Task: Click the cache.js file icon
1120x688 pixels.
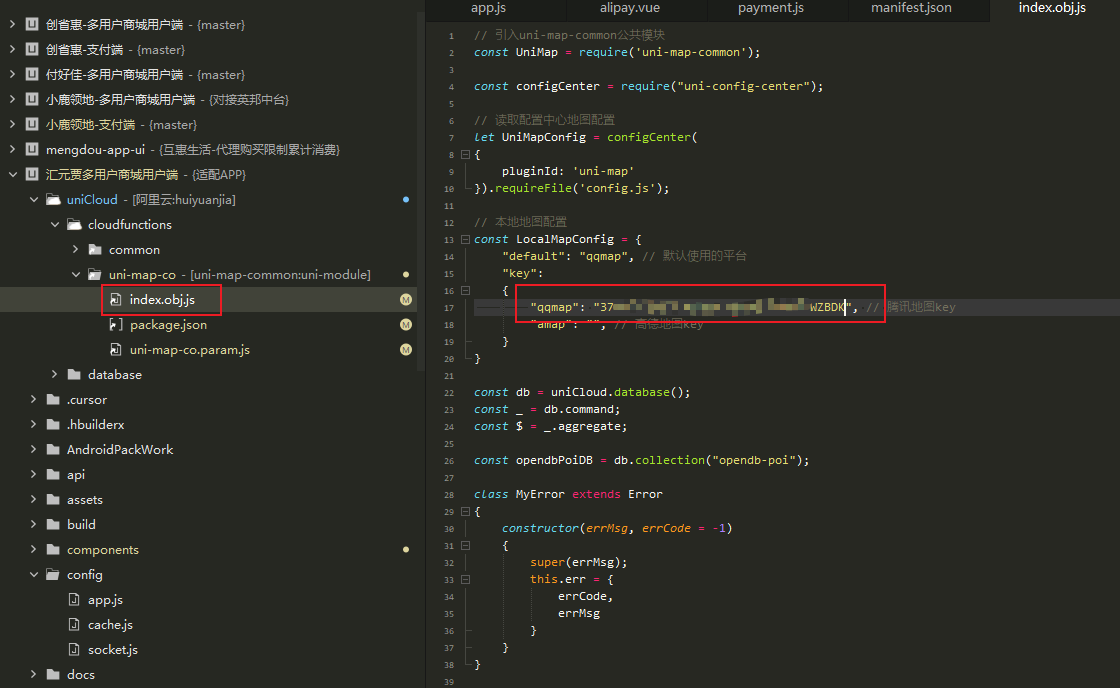Action: (x=74, y=625)
